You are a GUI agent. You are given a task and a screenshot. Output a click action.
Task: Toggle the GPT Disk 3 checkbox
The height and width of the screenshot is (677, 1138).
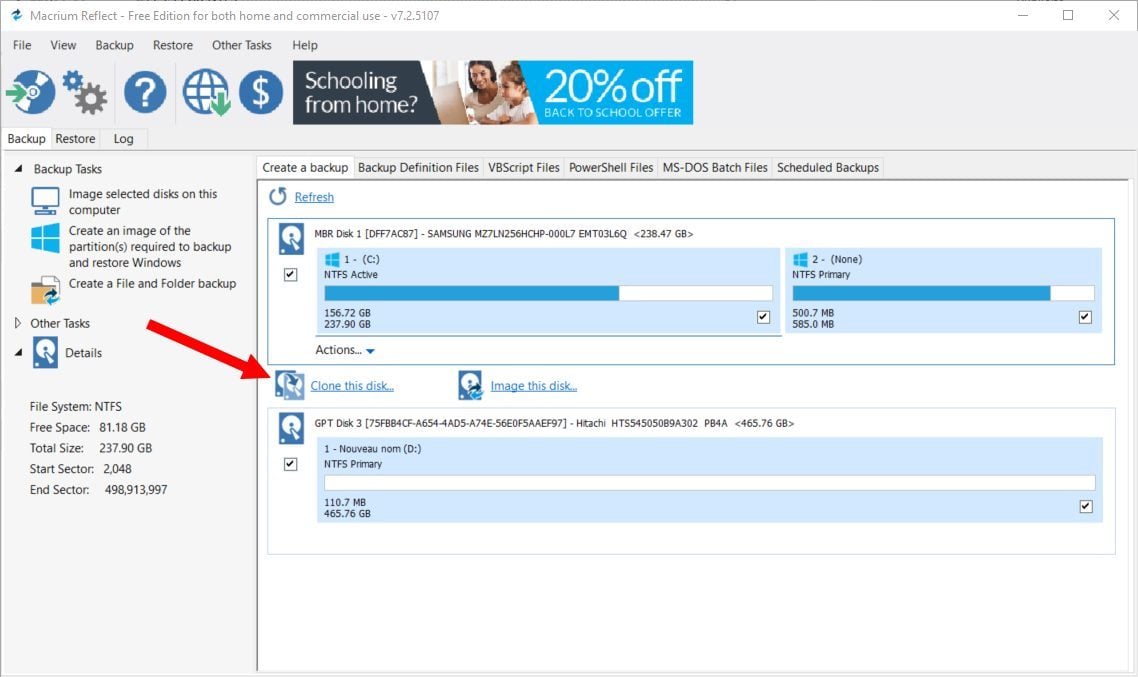click(x=290, y=464)
